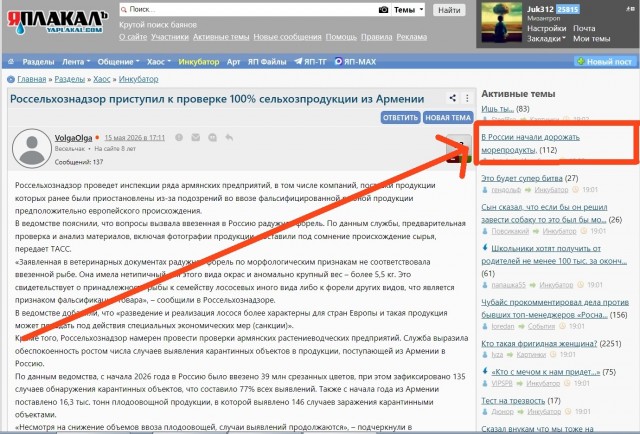Click user icon next to Повсикакий
Viewport: 640px width, 434px height.
[485, 231]
